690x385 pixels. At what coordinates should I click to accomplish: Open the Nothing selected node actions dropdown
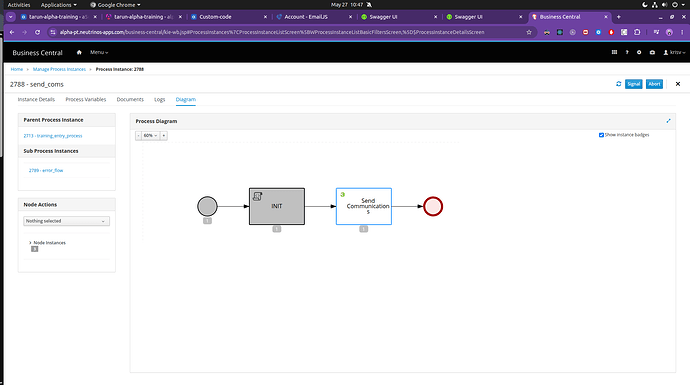(66, 221)
